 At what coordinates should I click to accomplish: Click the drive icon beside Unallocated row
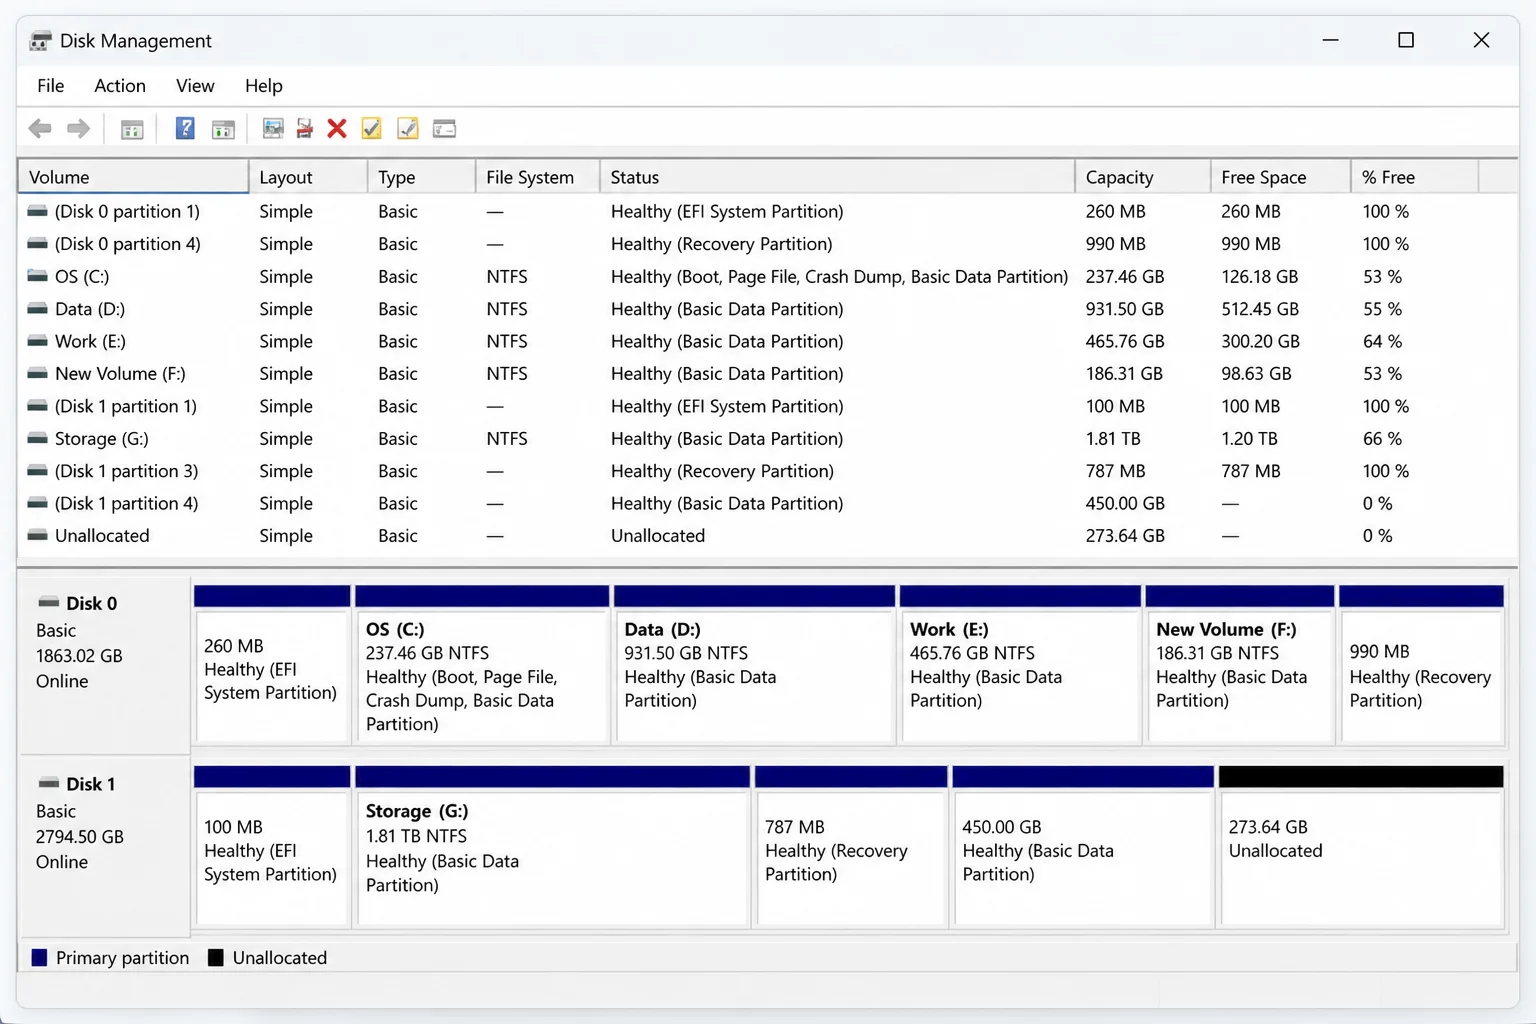pos(37,535)
